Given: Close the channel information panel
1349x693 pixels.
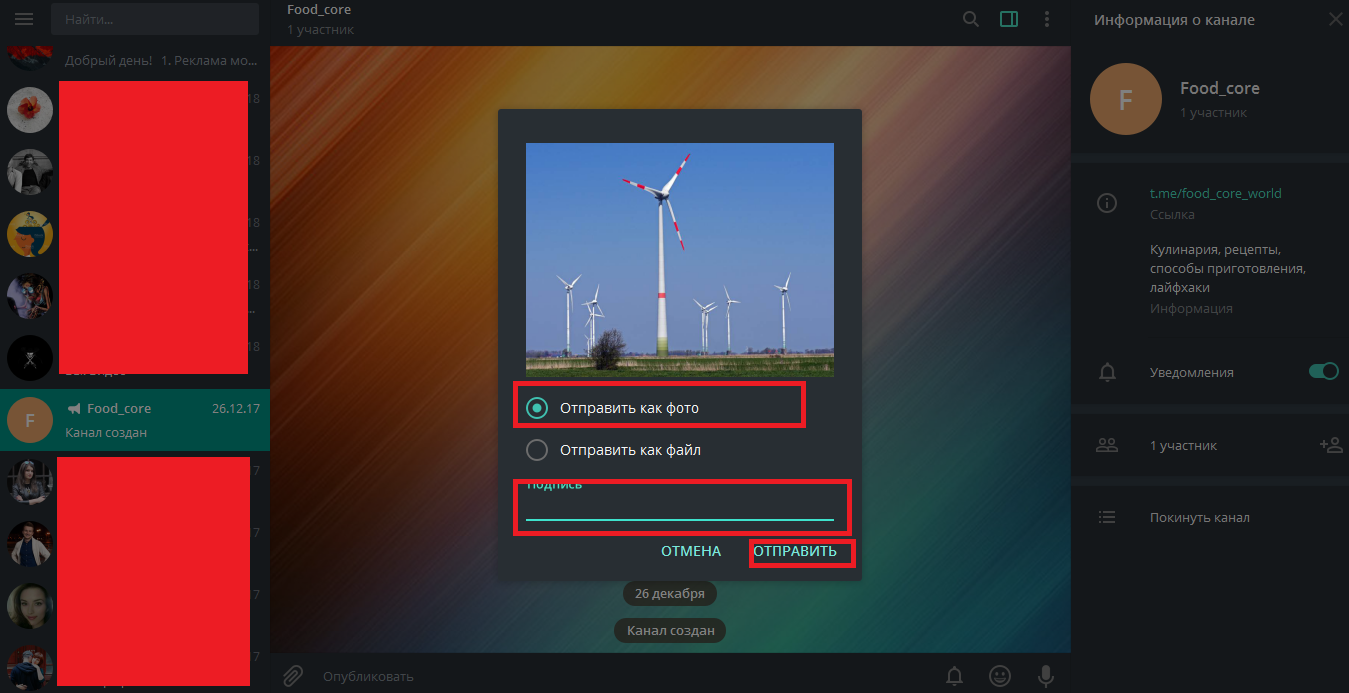Looking at the screenshot, I should [x=1335, y=19].
